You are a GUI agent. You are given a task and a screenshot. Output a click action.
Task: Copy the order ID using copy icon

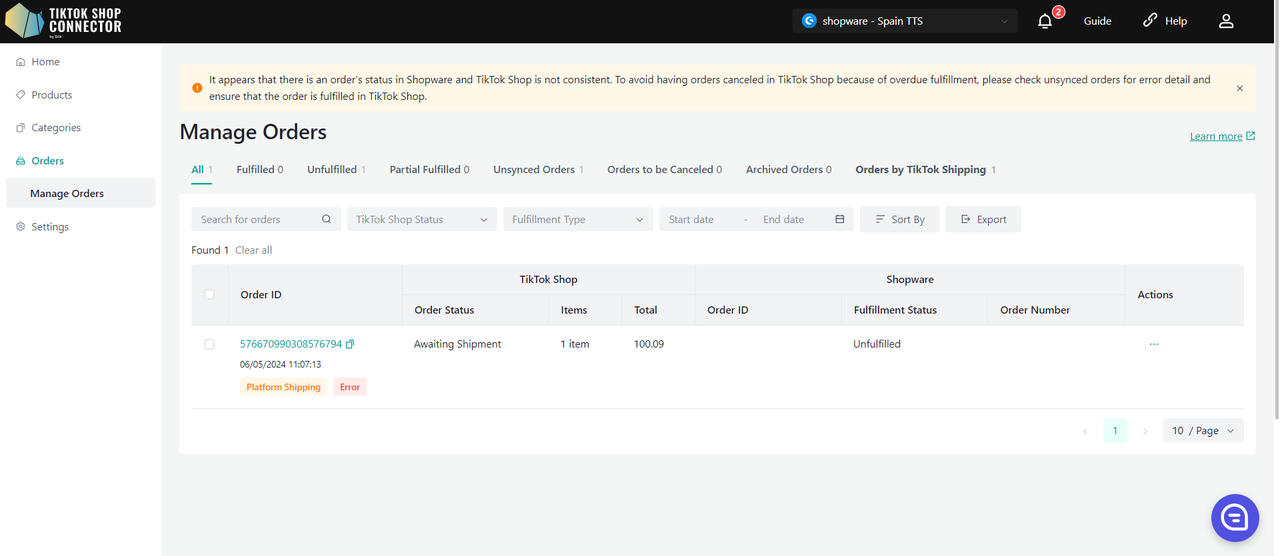350,344
